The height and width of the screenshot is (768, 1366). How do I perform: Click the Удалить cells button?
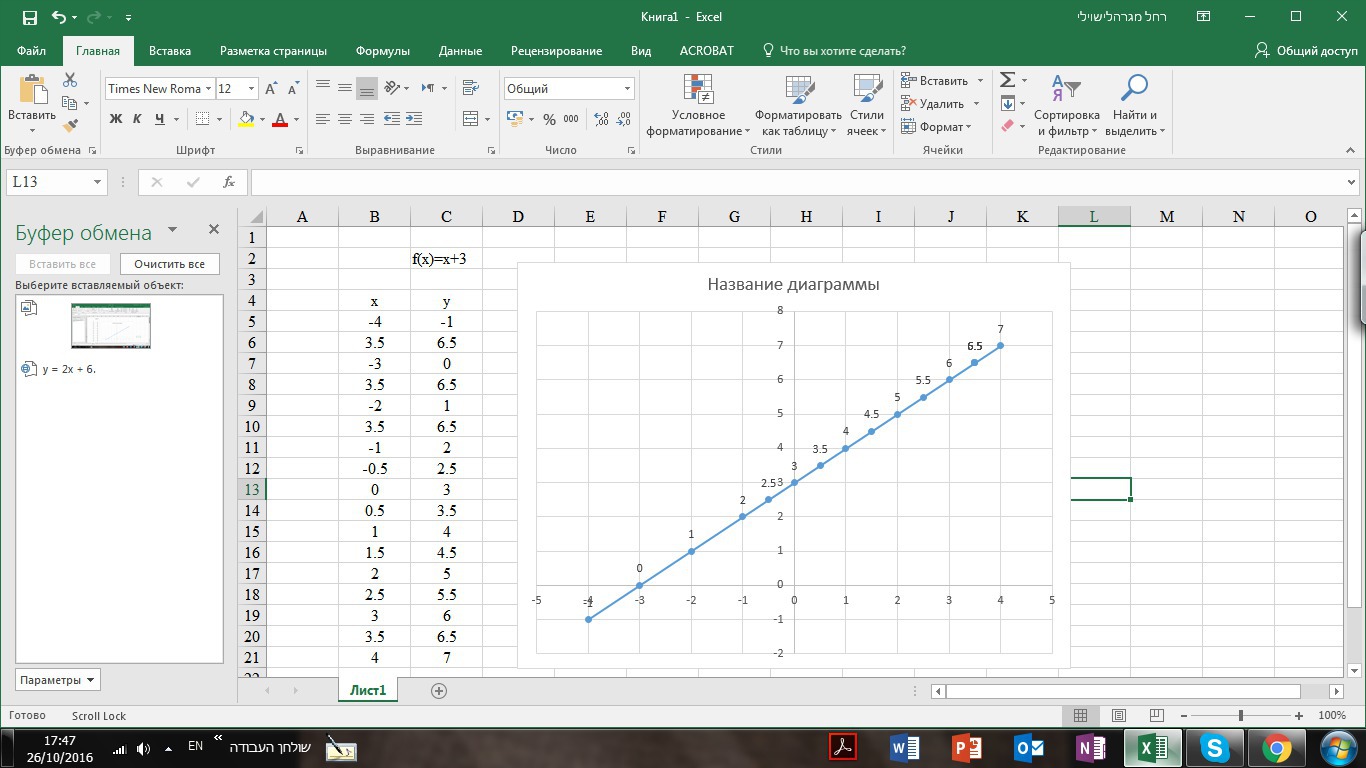(x=933, y=104)
